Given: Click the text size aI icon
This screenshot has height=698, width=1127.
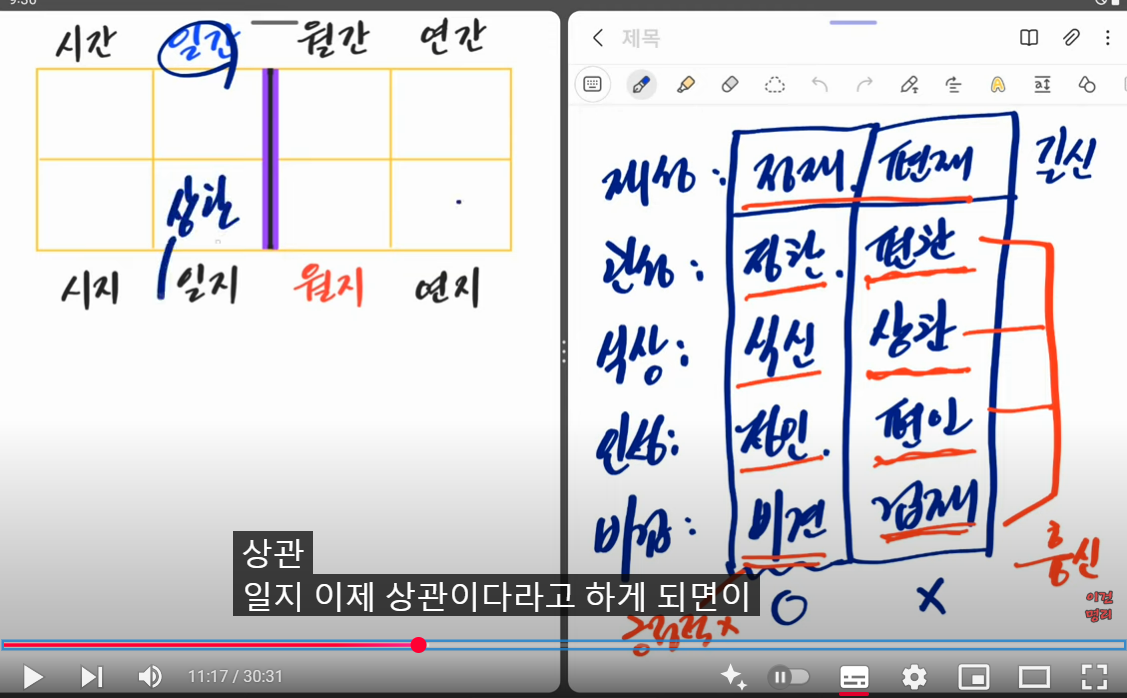Looking at the screenshot, I should [x=1042, y=85].
